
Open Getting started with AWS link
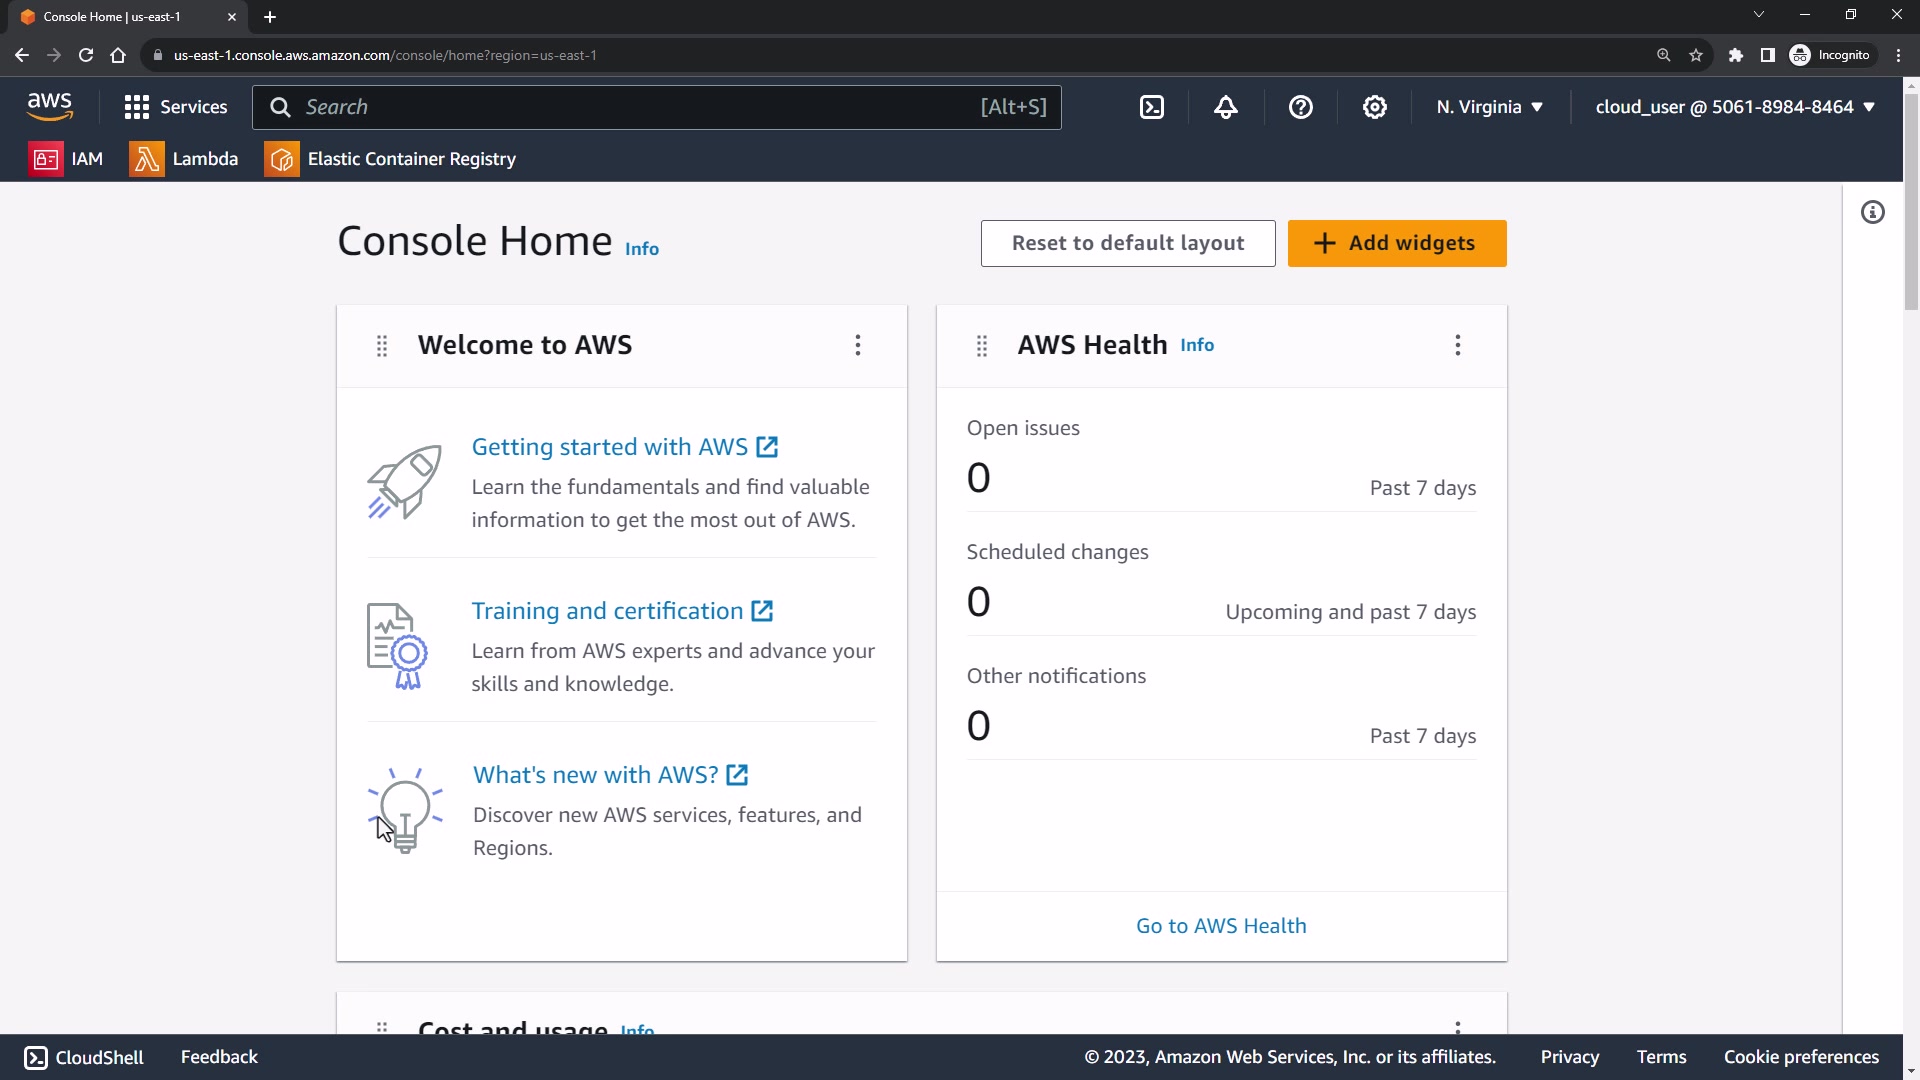(610, 447)
